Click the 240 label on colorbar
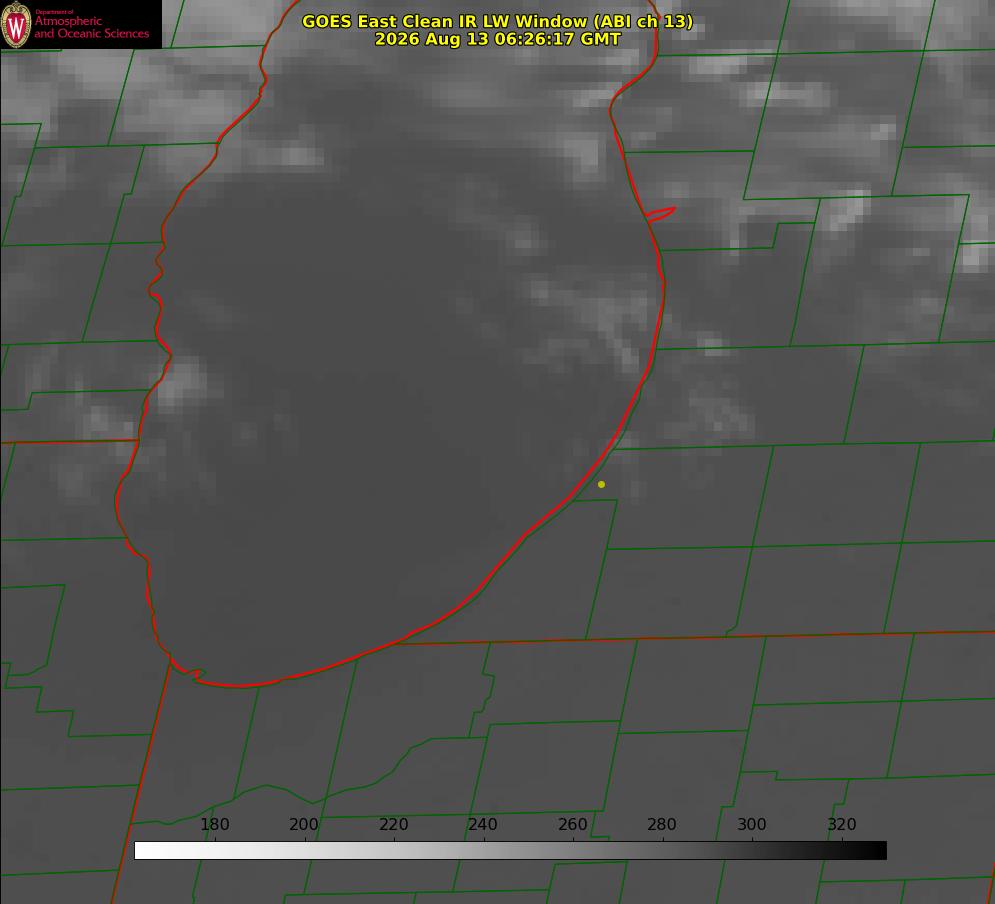 pos(483,824)
